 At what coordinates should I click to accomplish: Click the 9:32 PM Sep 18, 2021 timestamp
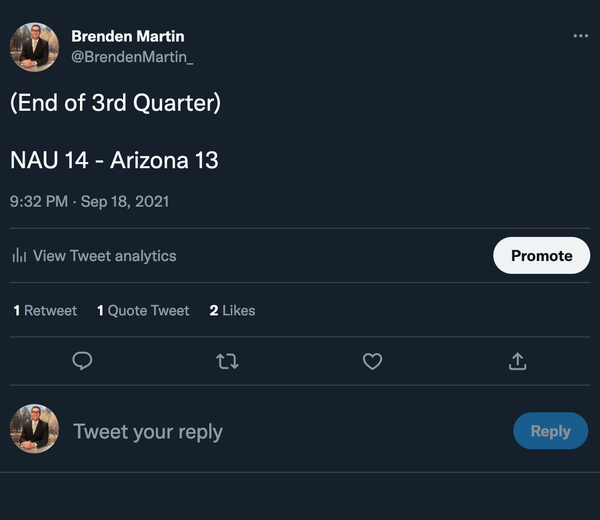coord(90,201)
